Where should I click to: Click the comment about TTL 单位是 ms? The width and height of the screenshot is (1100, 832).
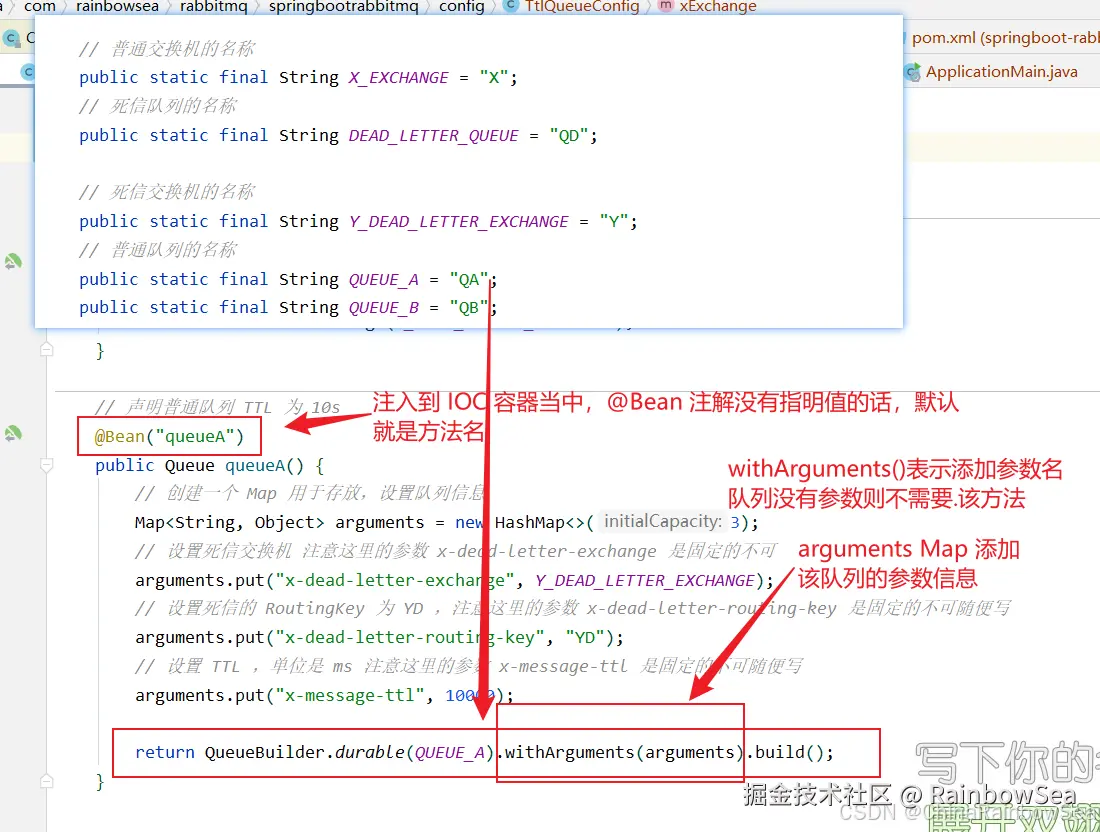click(x=469, y=666)
